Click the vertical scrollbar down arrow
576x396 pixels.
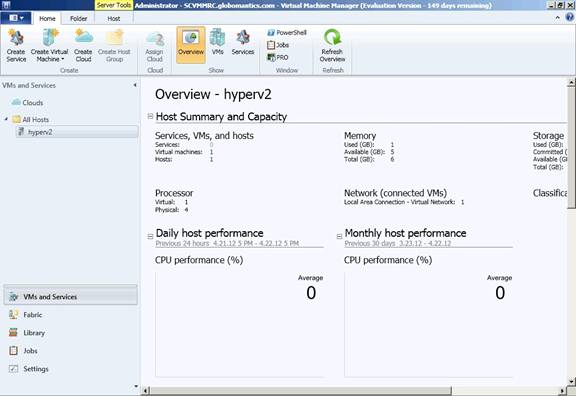[x=571, y=381]
